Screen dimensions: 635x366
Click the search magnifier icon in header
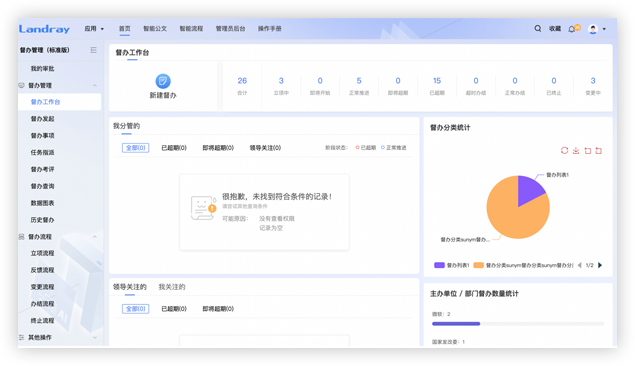pos(537,28)
